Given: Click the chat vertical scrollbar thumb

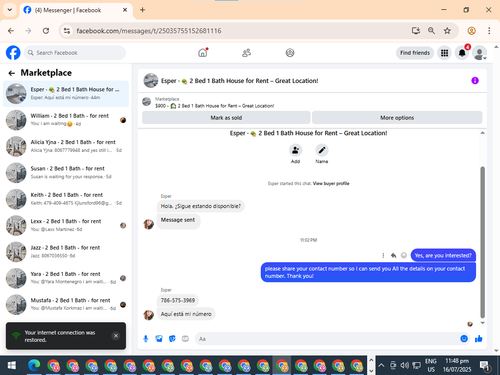Looking at the screenshot, I should [x=482, y=242].
